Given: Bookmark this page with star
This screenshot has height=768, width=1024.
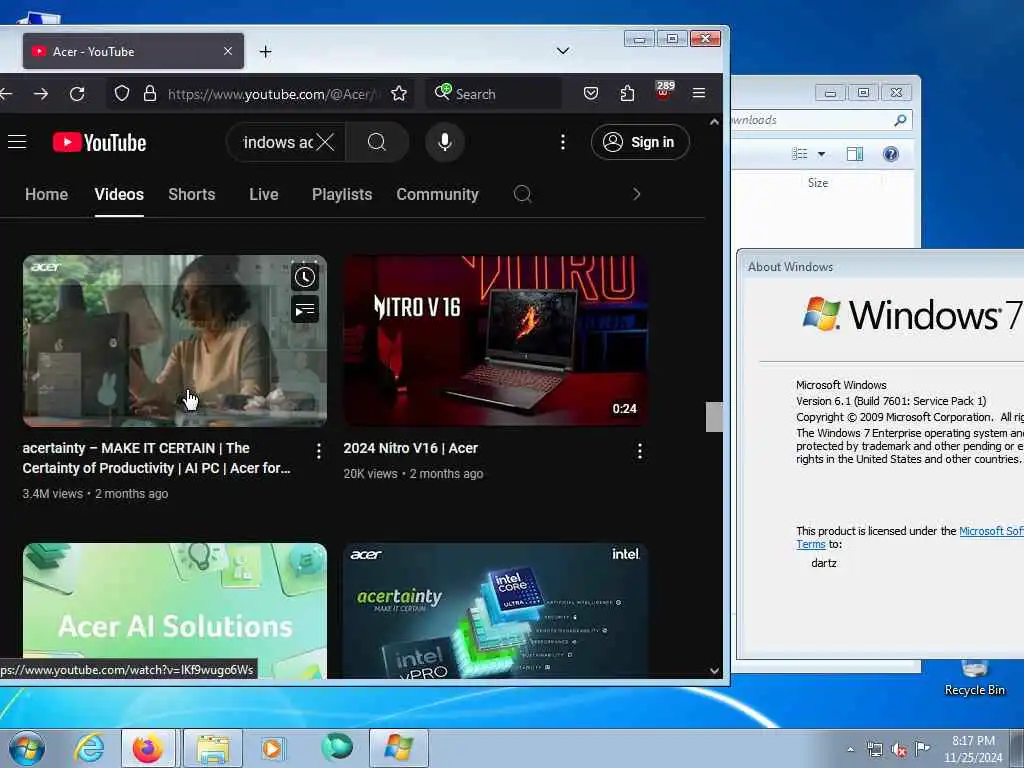Looking at the screenshot, I should (399, 93).
